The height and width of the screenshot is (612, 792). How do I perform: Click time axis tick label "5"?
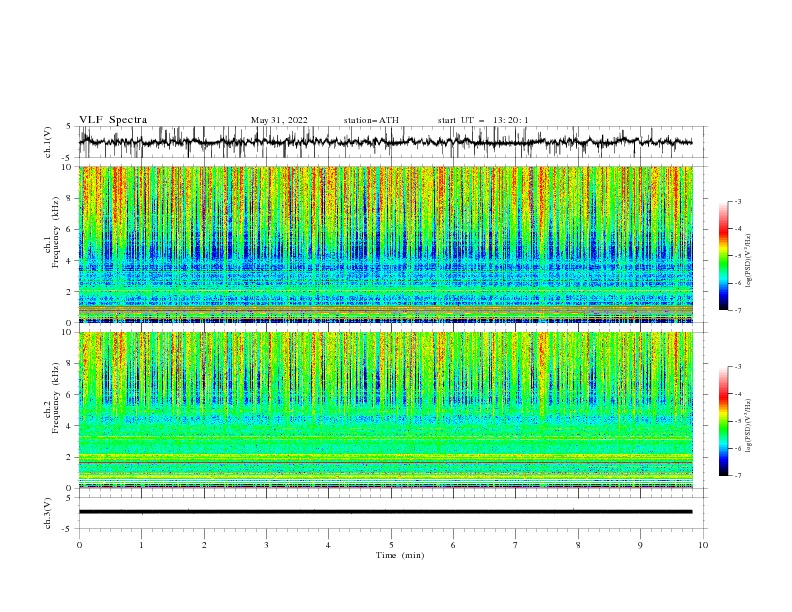click(391, 545)
